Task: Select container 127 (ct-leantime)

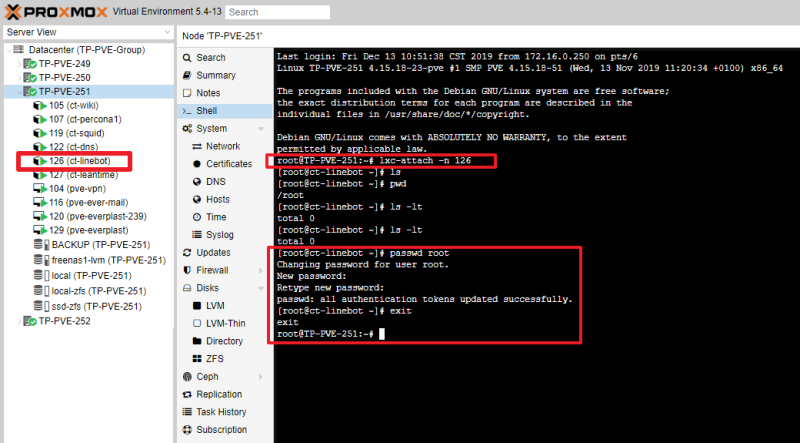Action: 83,175
